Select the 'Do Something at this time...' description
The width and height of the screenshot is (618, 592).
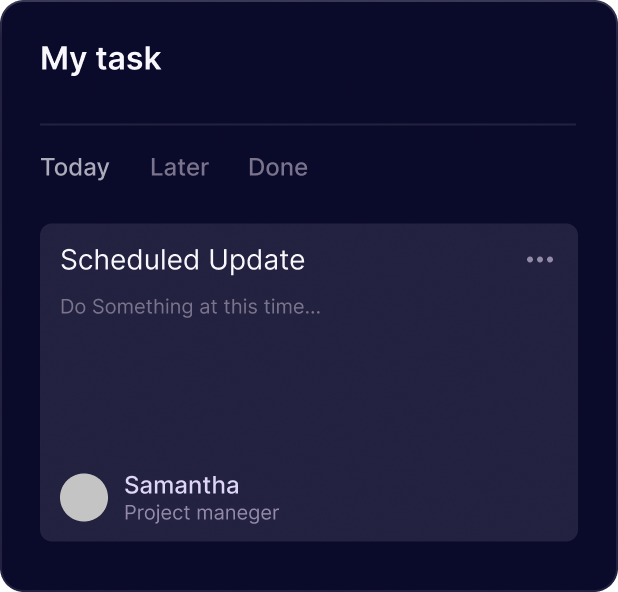(x=190, y=307)
